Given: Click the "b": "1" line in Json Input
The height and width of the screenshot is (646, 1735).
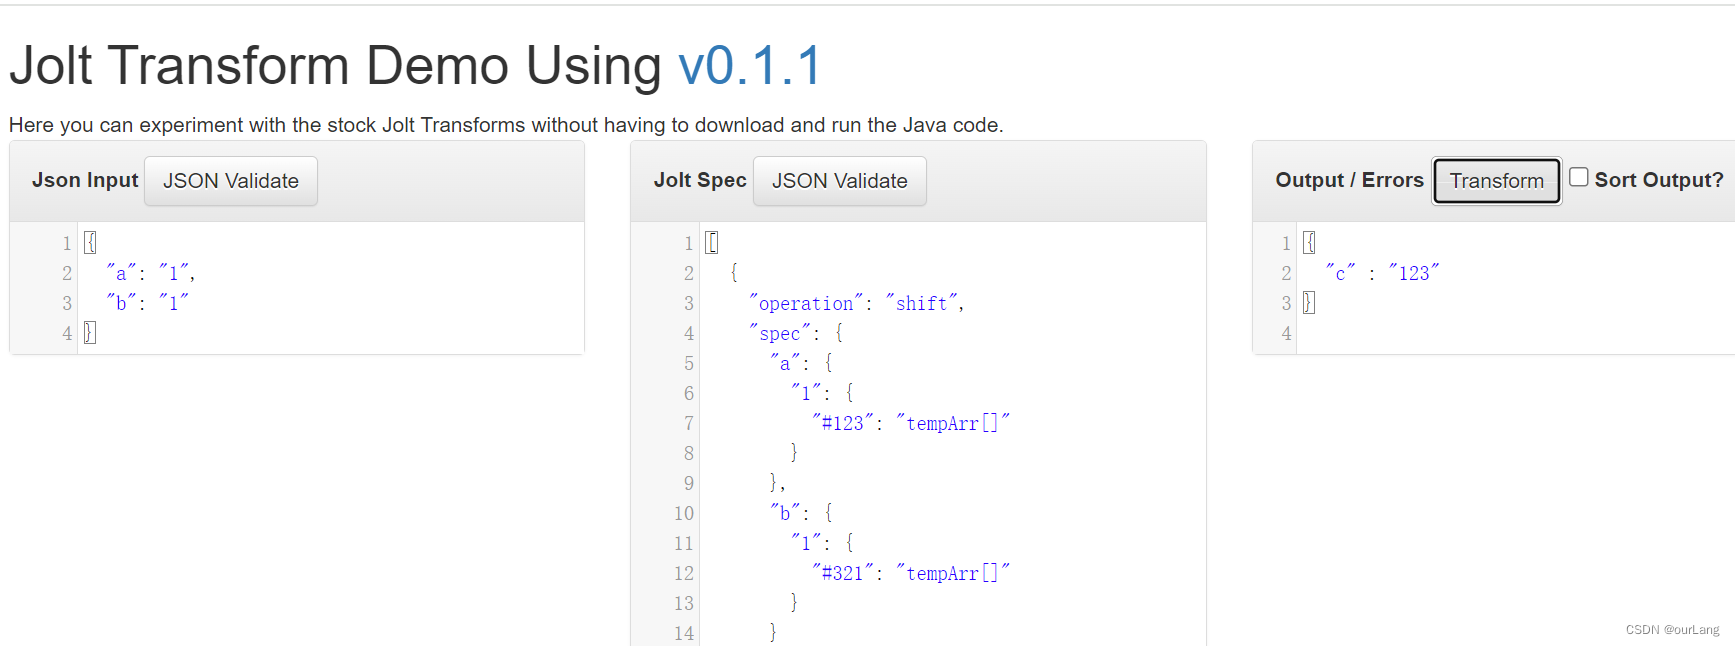Looking at the screenshot, I should click(147, 303).
